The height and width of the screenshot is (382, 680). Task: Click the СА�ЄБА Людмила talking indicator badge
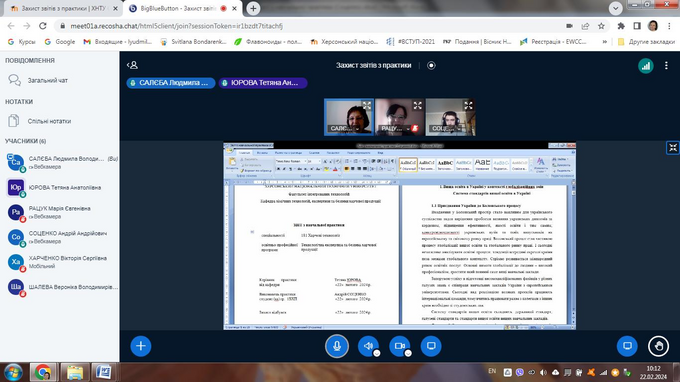(171, 83)
